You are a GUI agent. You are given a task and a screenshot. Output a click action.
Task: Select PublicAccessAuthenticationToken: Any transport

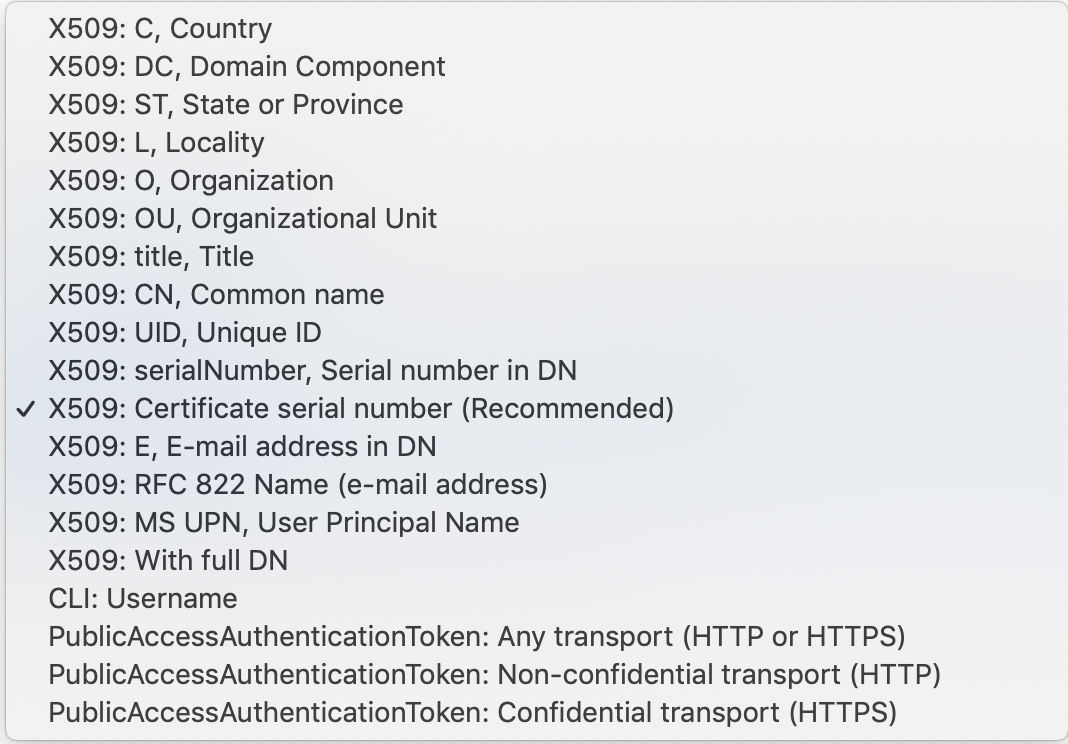477,637
